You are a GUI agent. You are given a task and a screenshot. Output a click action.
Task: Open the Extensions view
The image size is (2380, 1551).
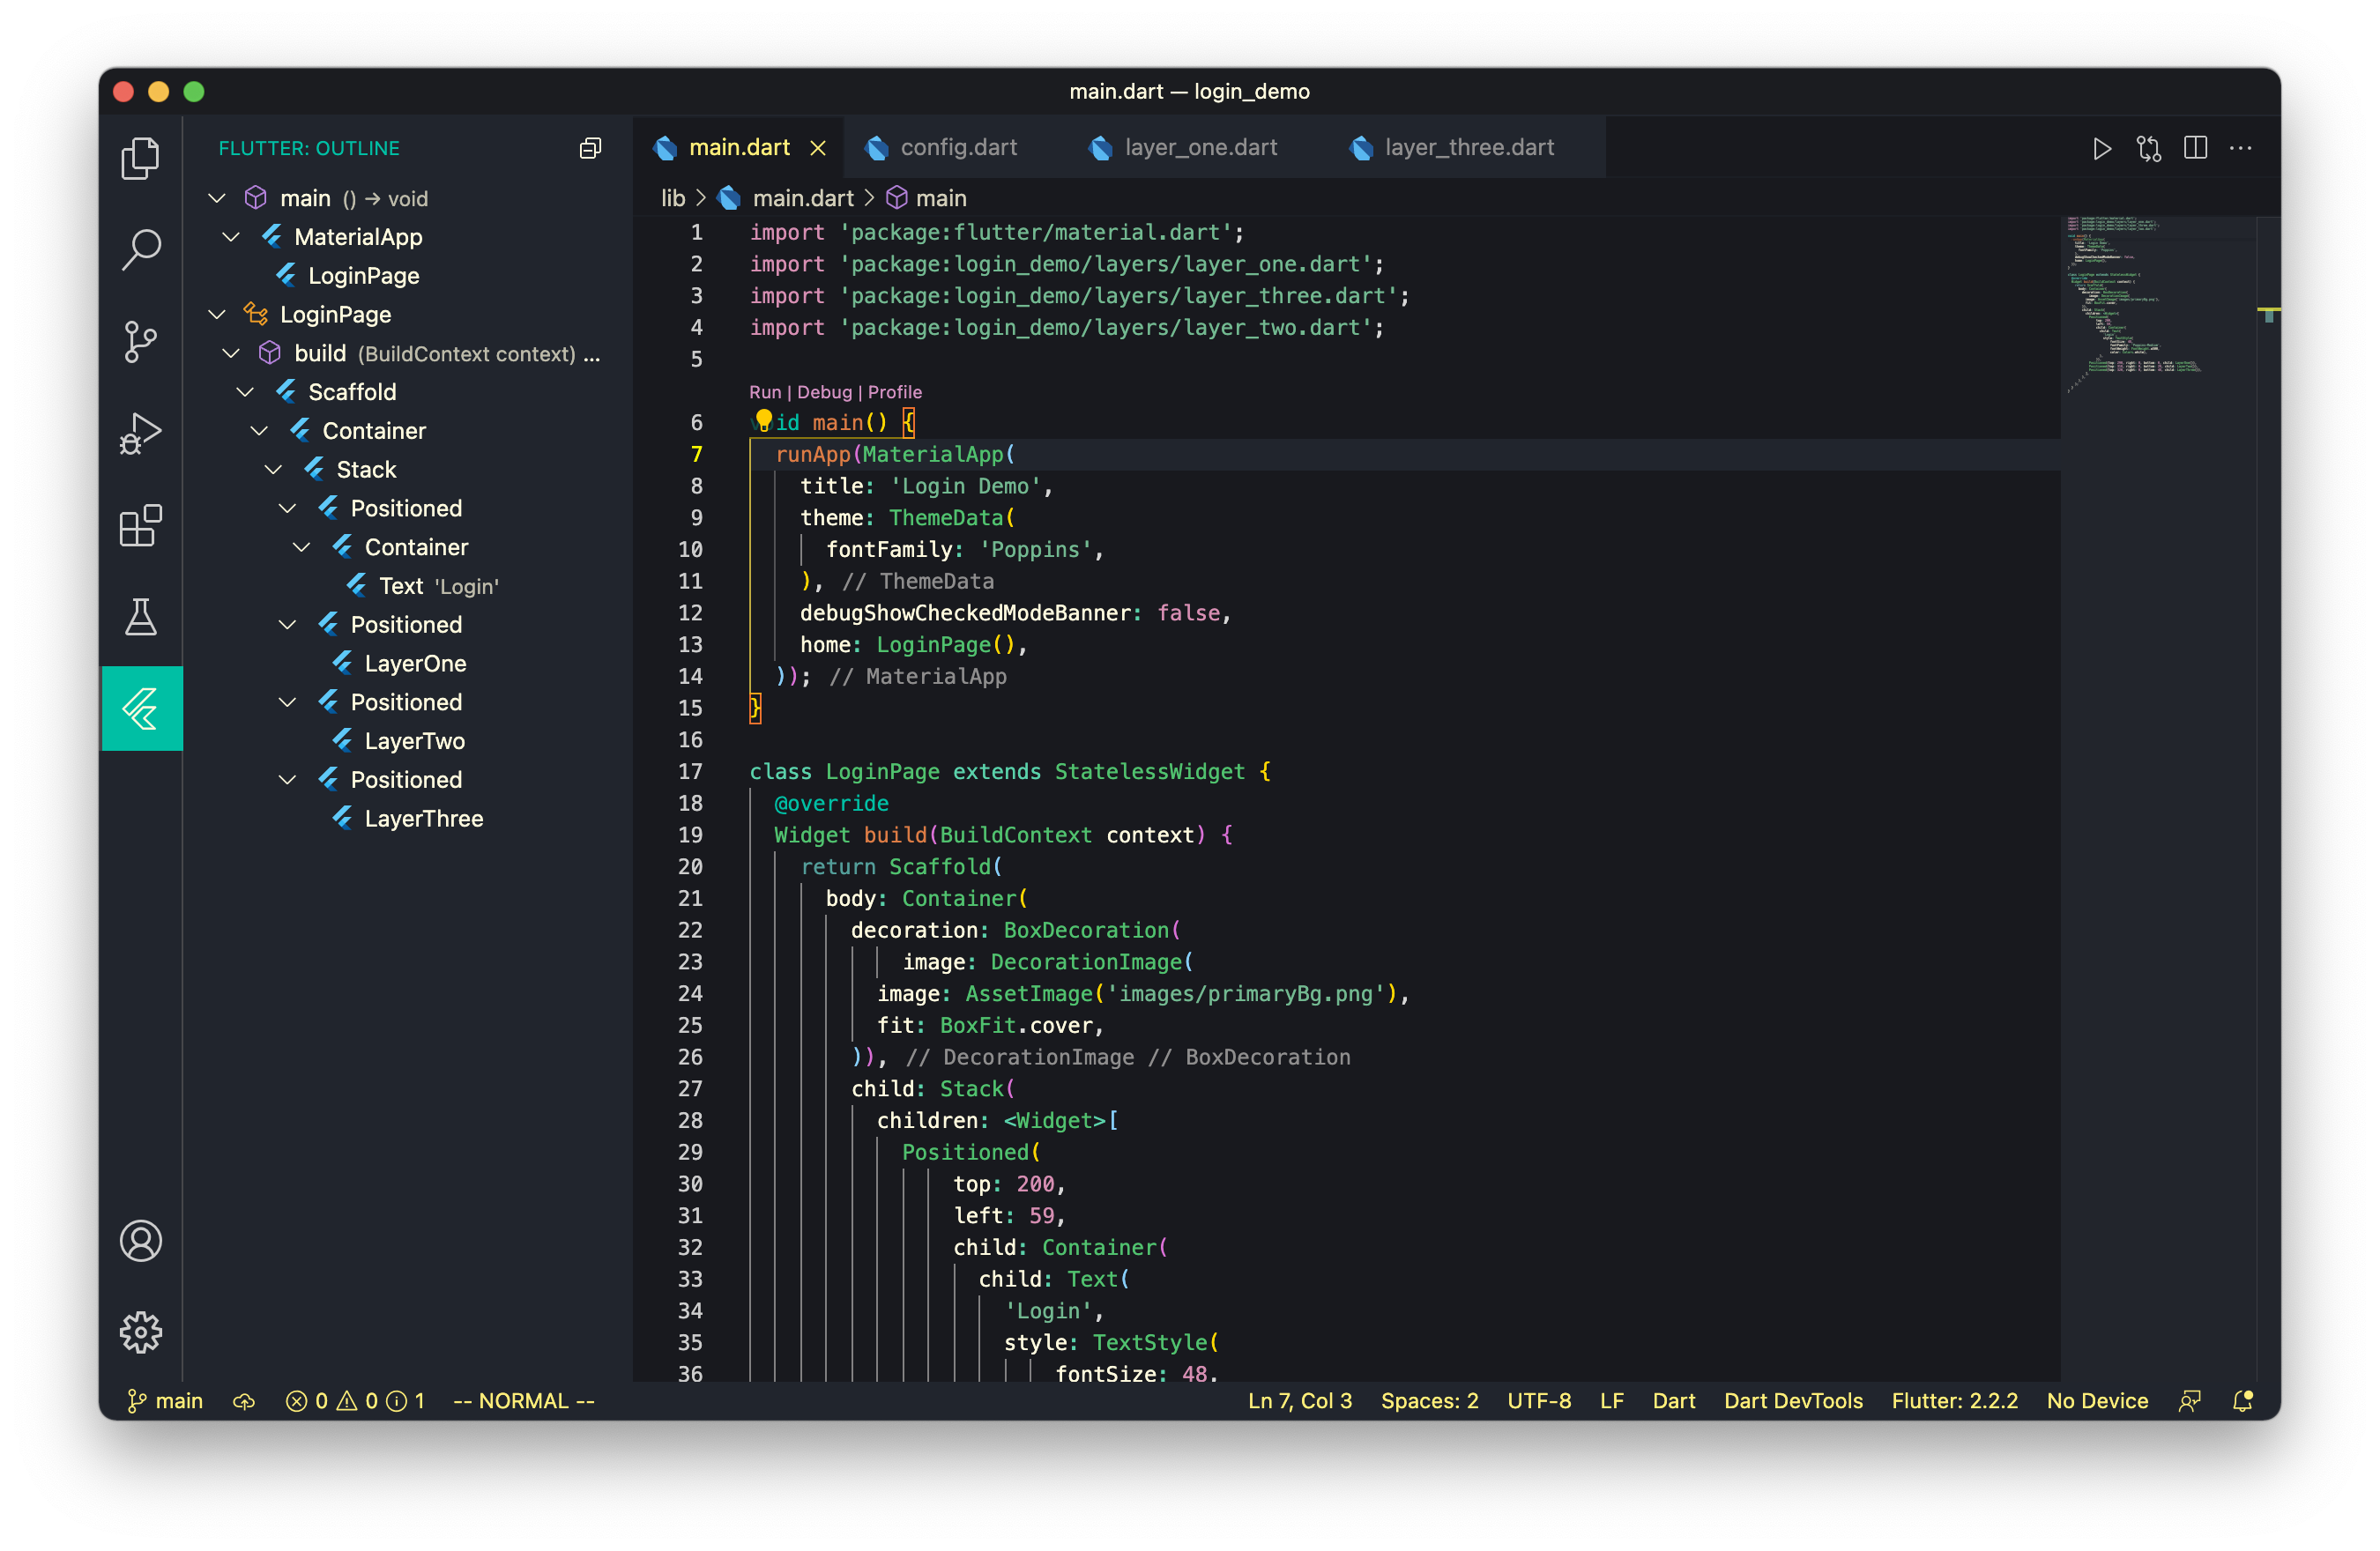[141, 526]
